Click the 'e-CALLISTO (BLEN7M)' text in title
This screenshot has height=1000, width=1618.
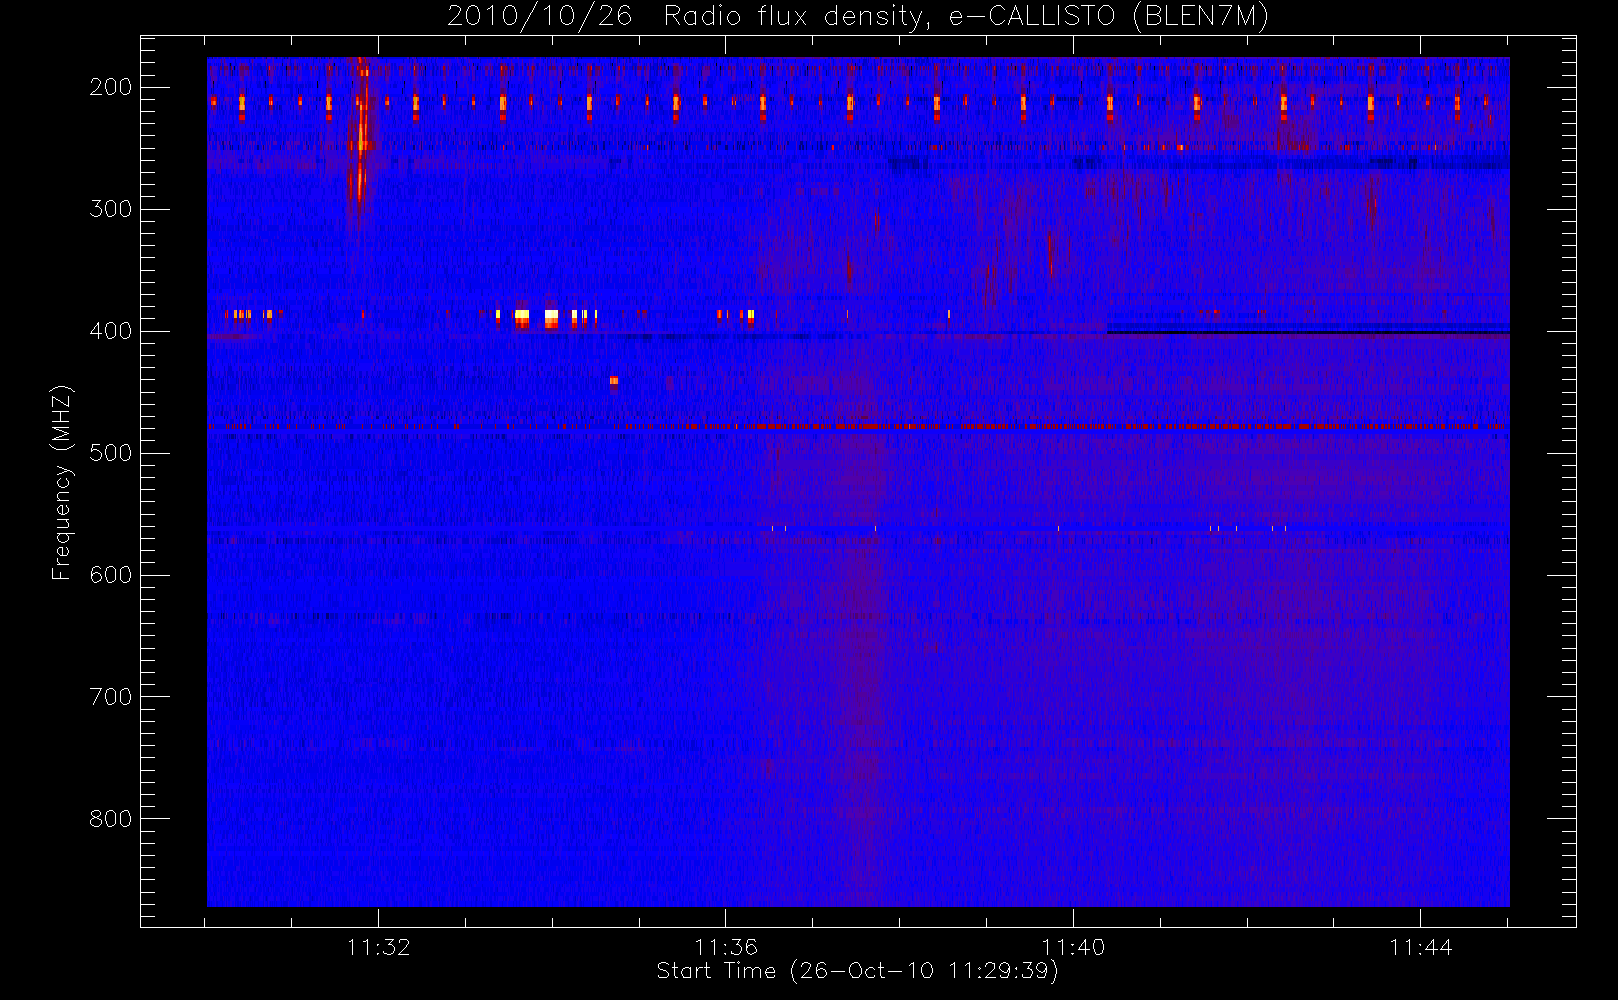point(1108,16)
